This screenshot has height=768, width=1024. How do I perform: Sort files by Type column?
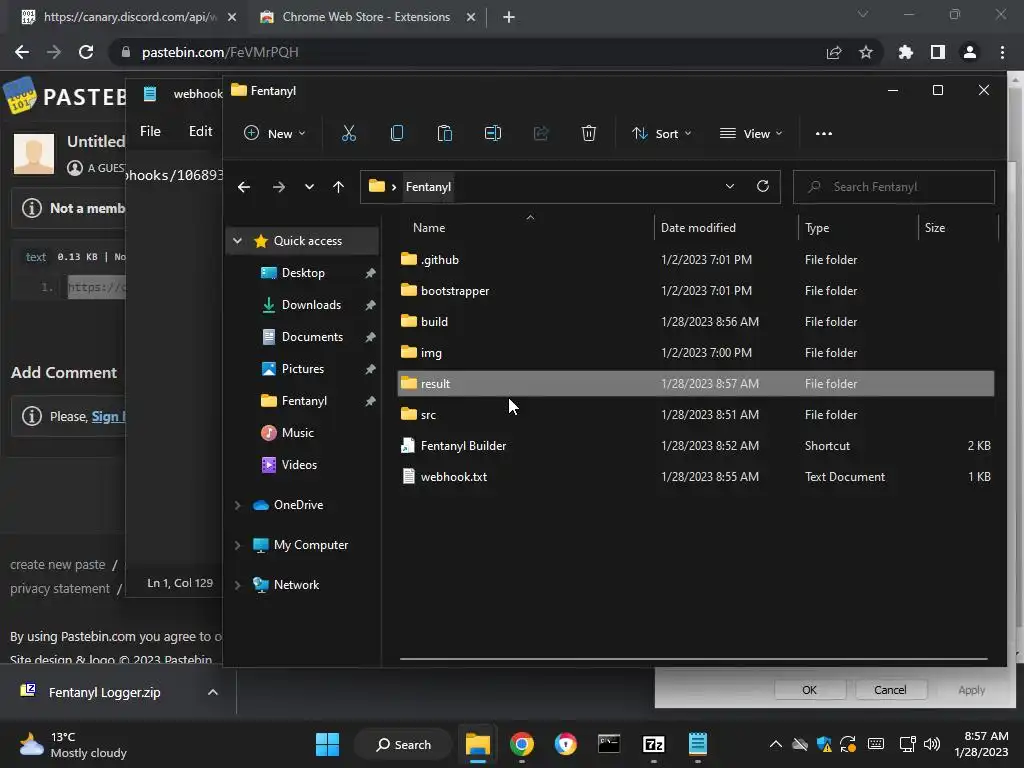[817, 228]
